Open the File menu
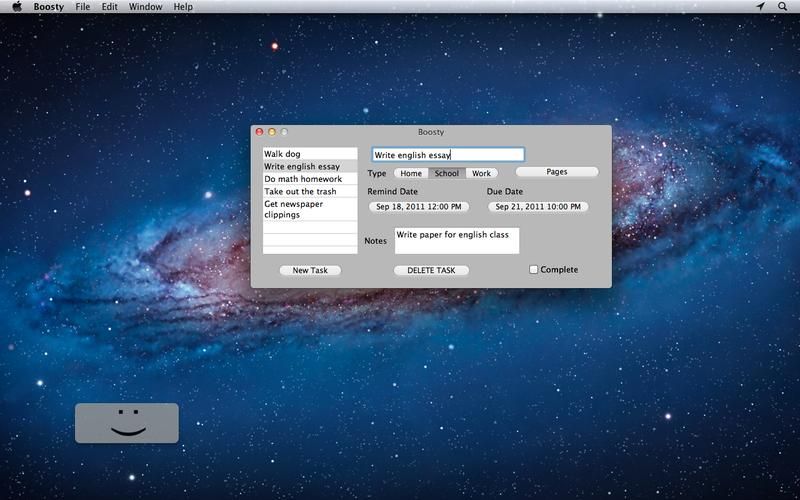Screen dimensions: 800x500 [83, 7]
